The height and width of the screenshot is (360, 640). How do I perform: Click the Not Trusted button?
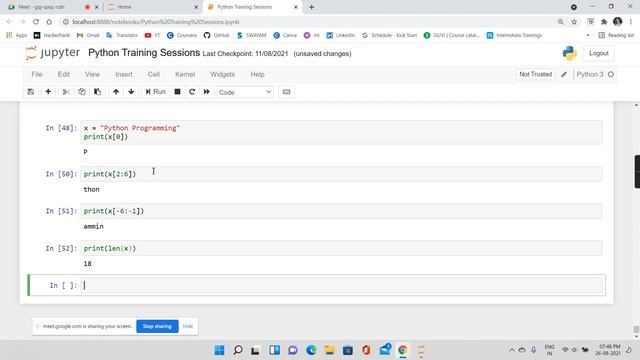[536, 74]
